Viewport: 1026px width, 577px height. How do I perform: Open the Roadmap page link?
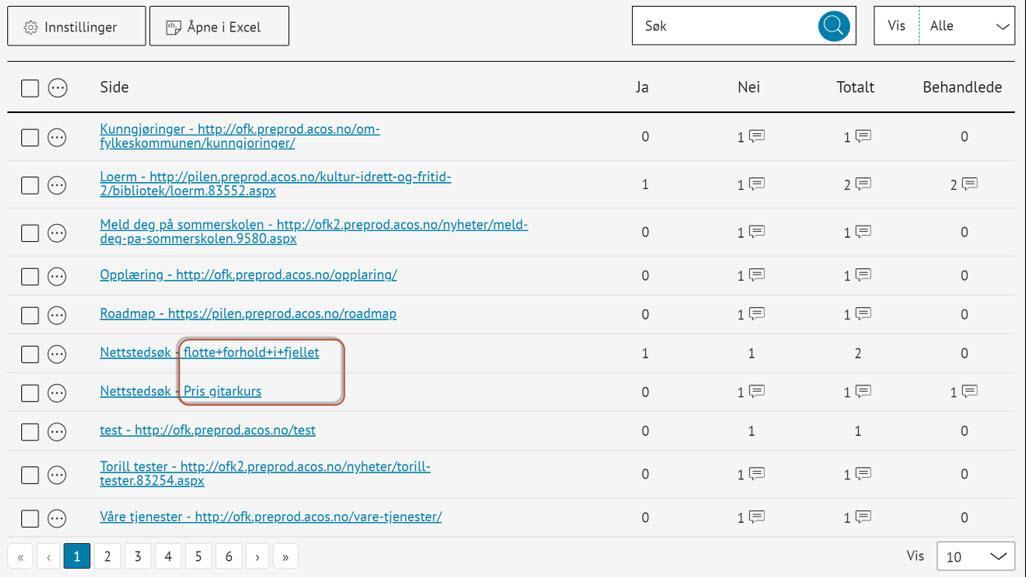click(248, 314)
